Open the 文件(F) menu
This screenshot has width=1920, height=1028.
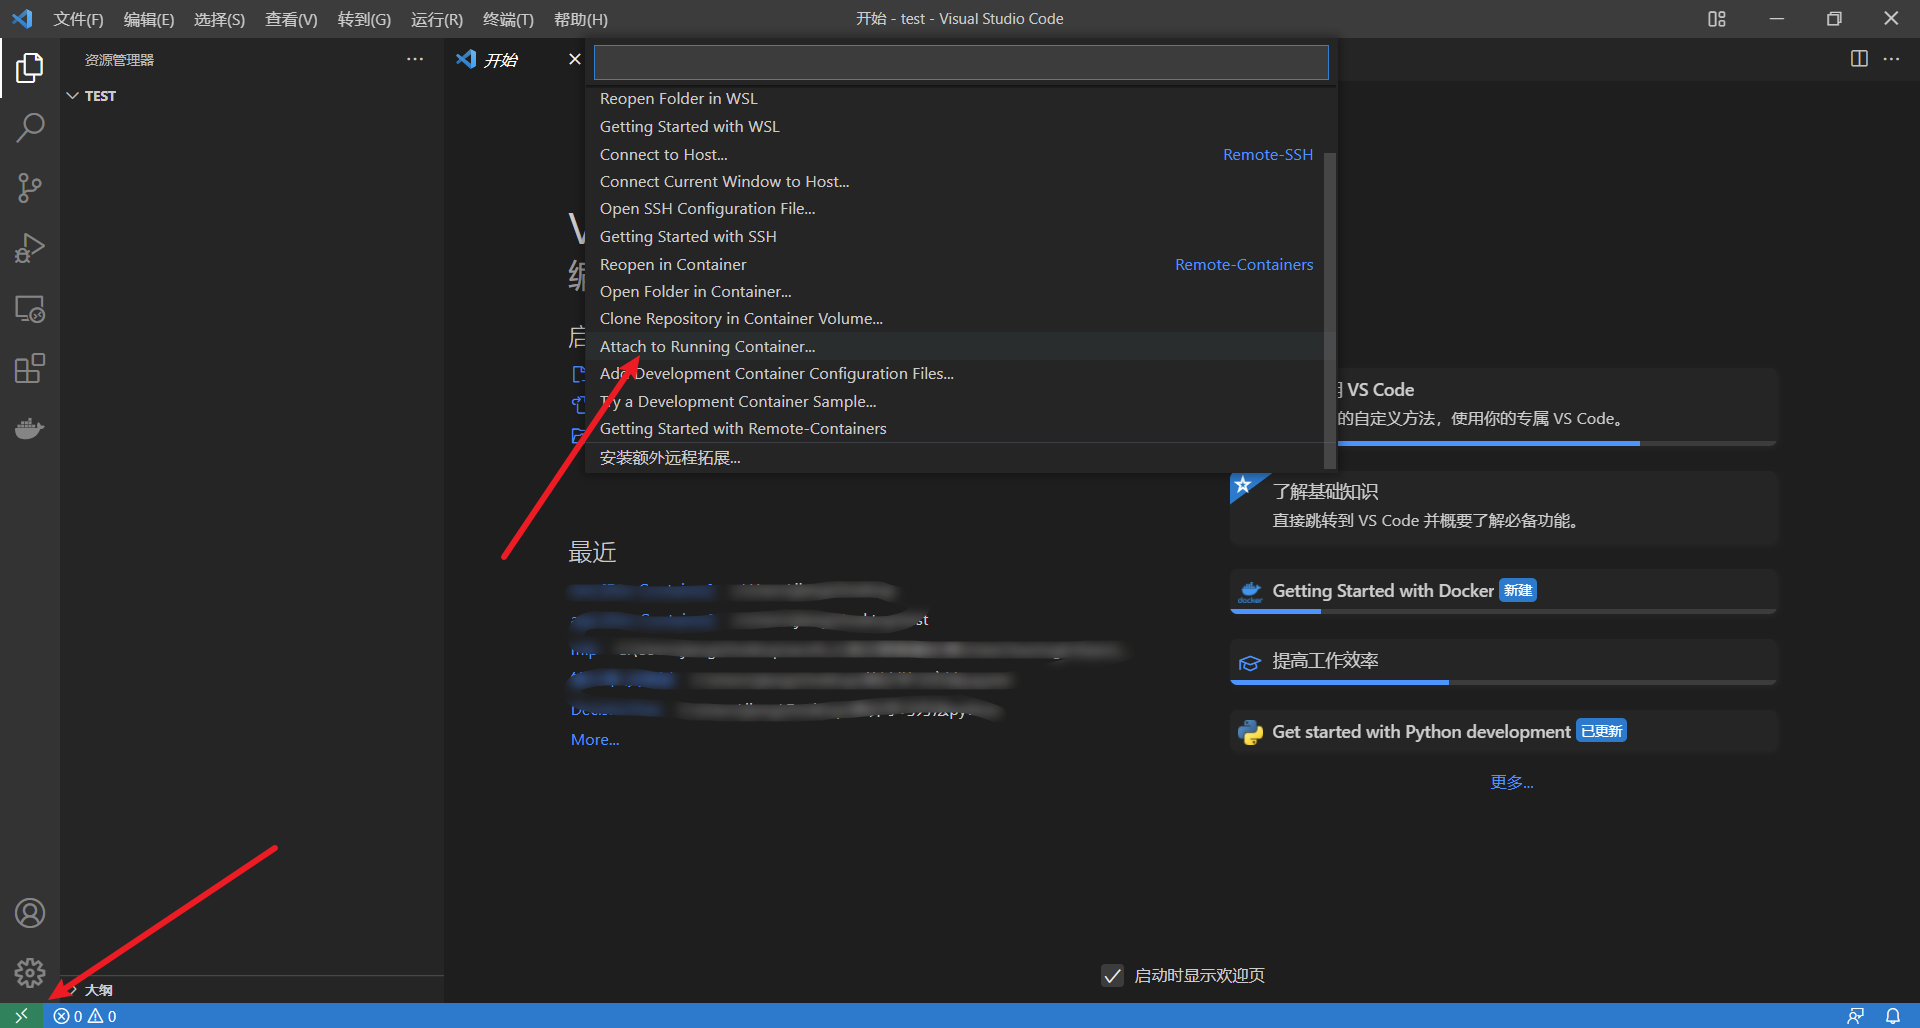(78, 19)
